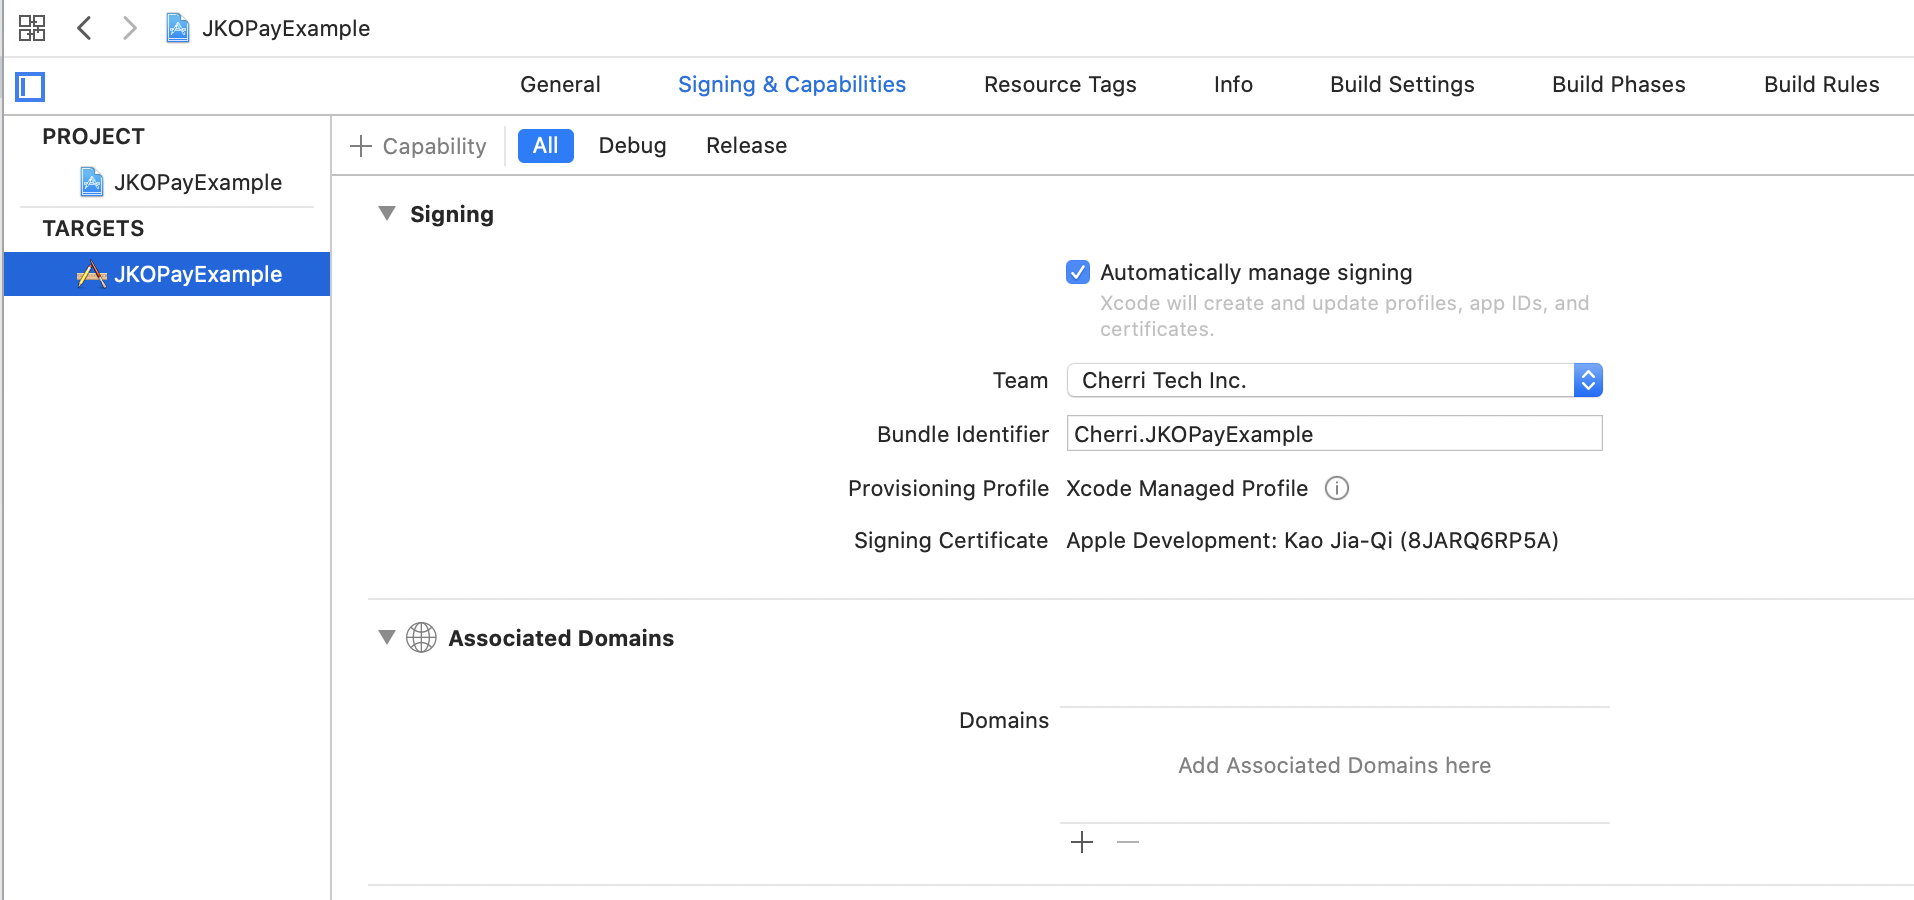
Task: Click the JKOPayExample project blueprint icon in sidebar
Action: (x=92, y=182)
